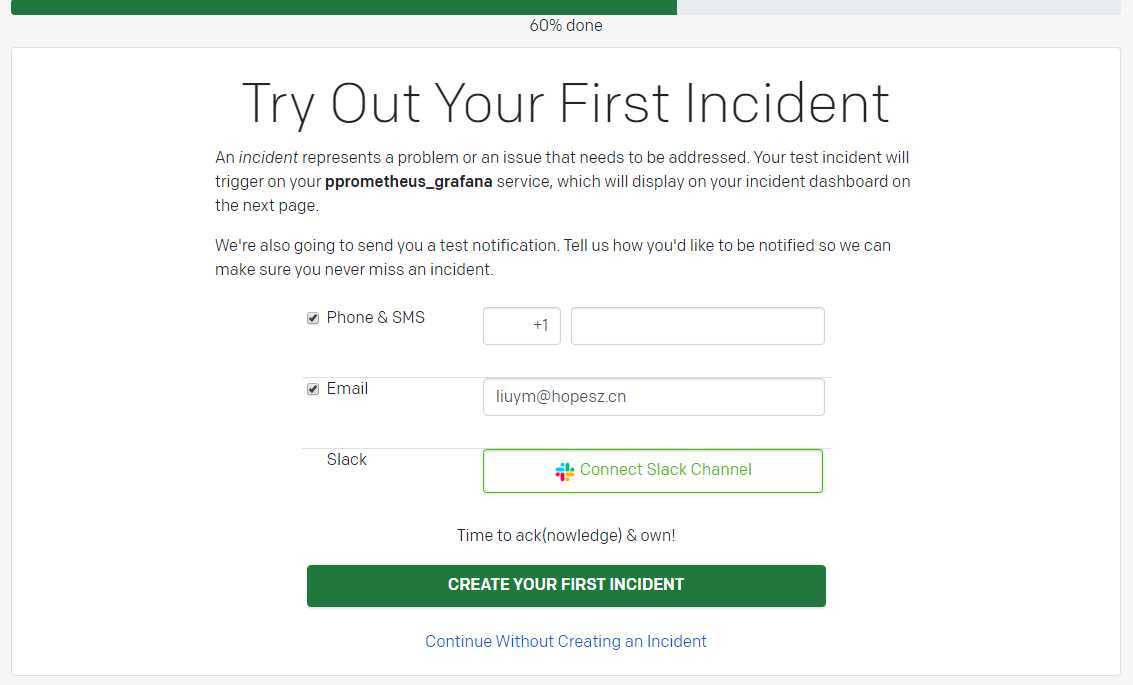Open the +1 country code field
1133x685 pixels.
[x=522, y=326]
